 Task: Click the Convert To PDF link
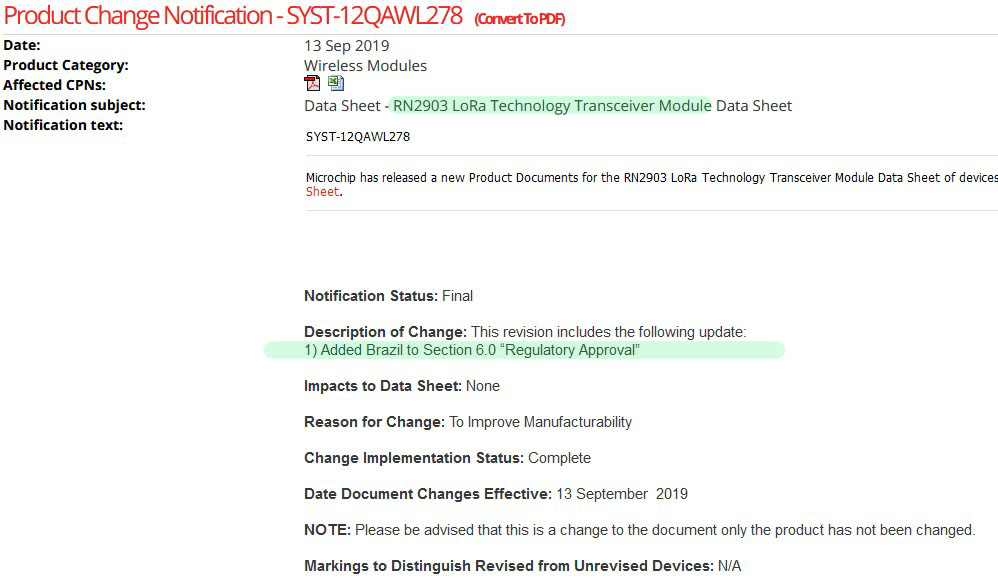tap(520, 19)
